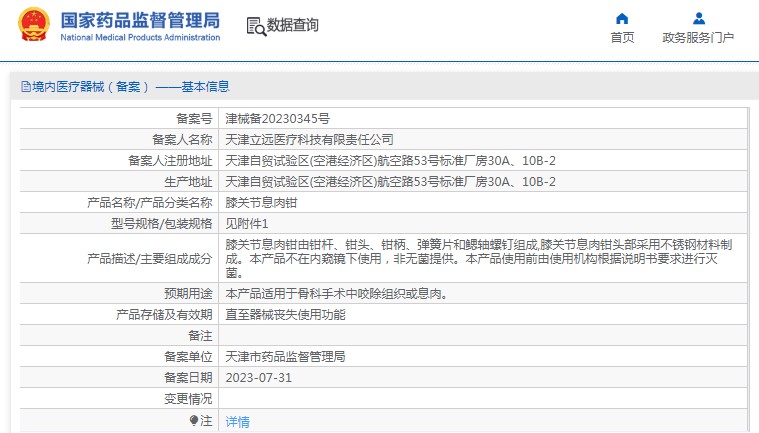Select 直至器械丧失使用功能 value

click(x=285, y=315)
